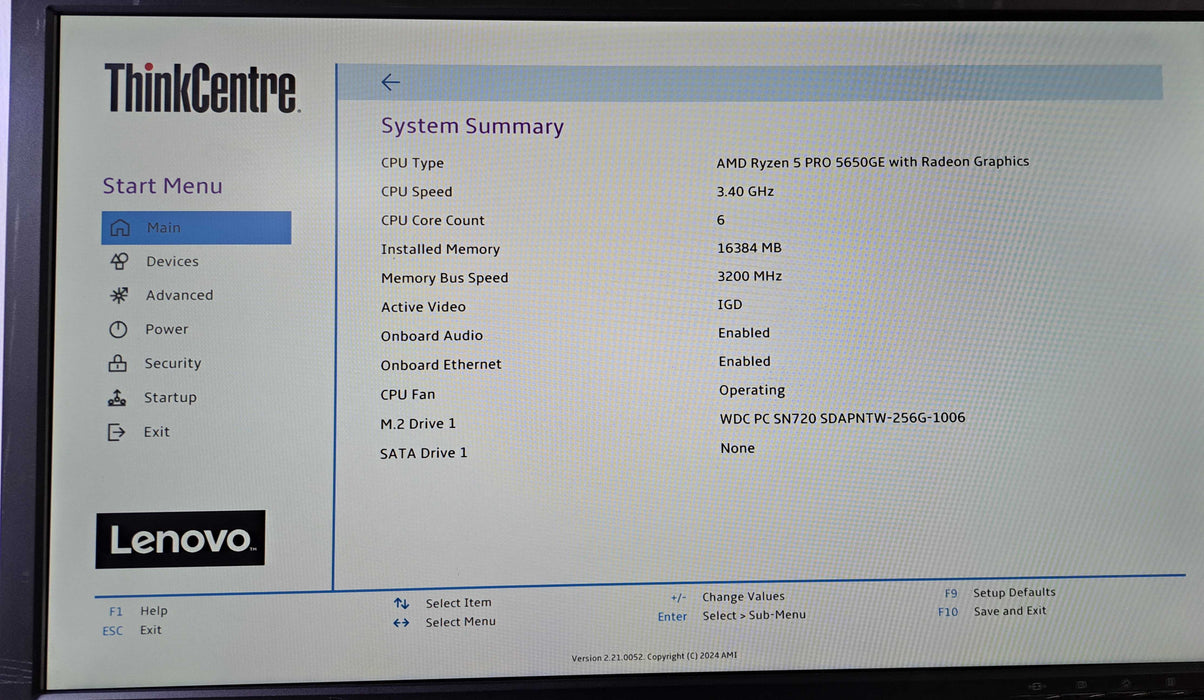The width and height of the screenshot is (1204, 700).
Task: Click the Devices shapes icon
Action: 119,261
